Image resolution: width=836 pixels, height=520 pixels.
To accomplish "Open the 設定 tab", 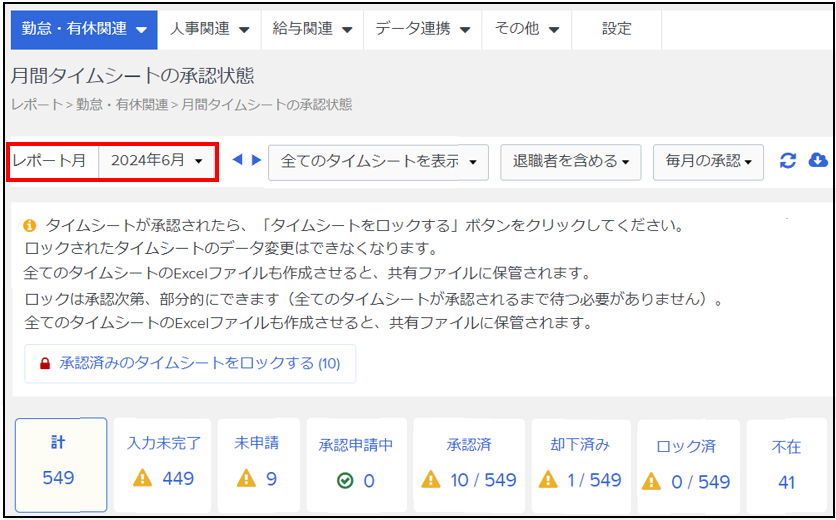I will 617,29.
